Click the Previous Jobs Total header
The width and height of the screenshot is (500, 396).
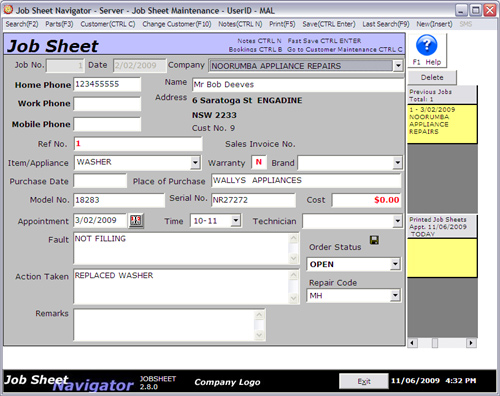tap(442, 95)
